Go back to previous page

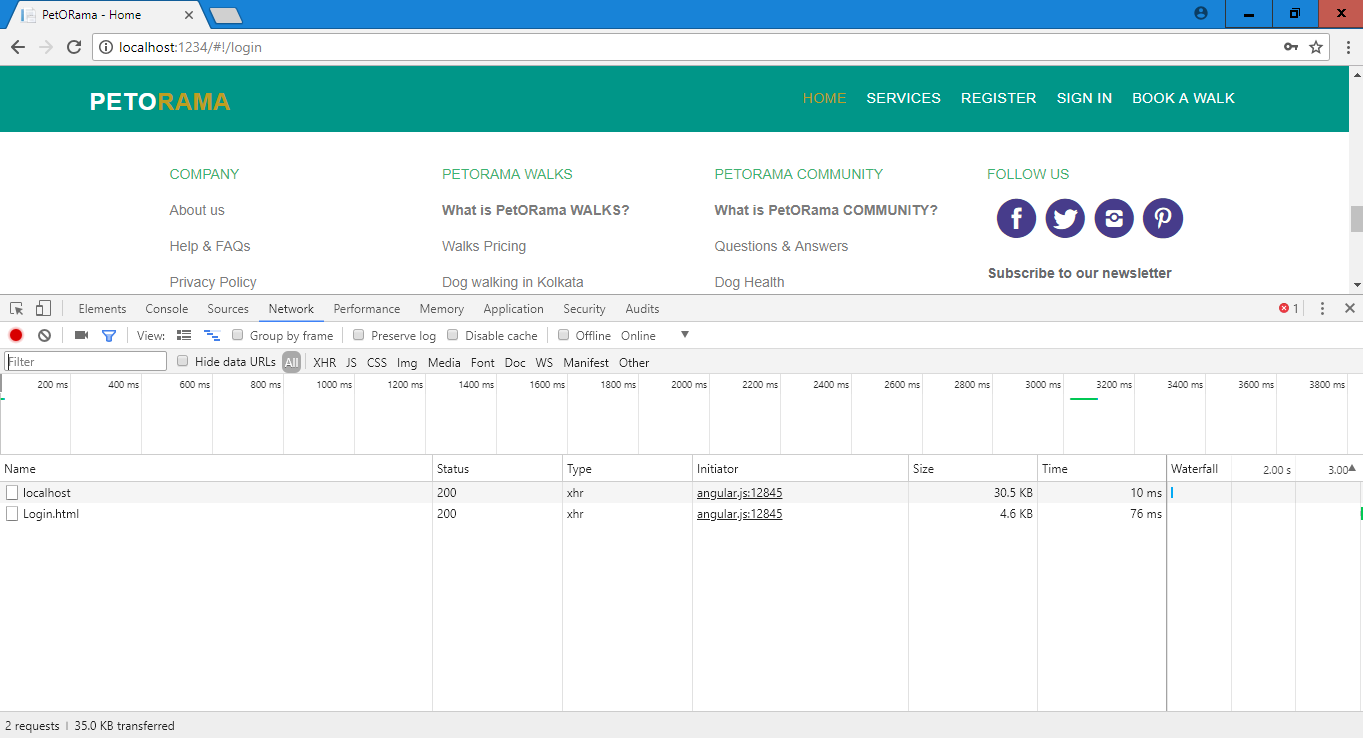(17, 47)
